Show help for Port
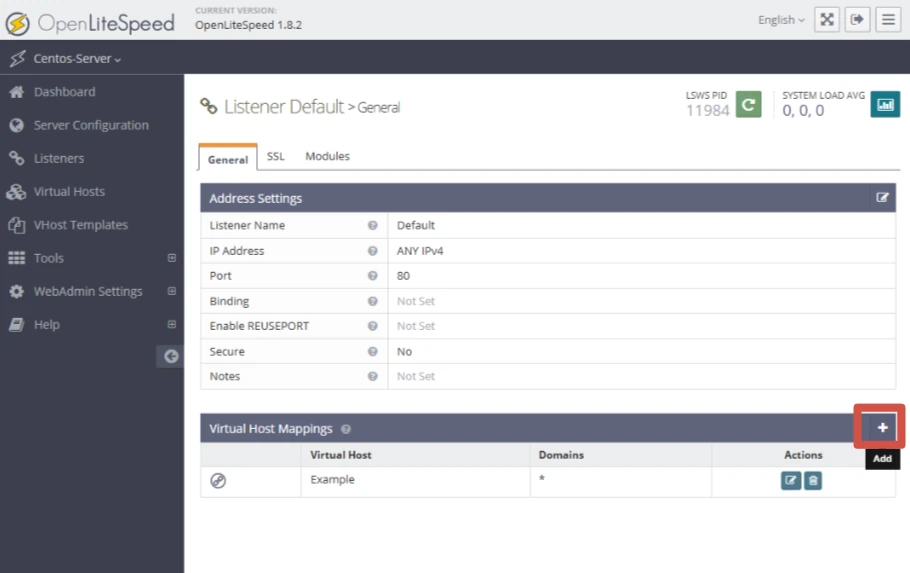 tap(373, 276)
